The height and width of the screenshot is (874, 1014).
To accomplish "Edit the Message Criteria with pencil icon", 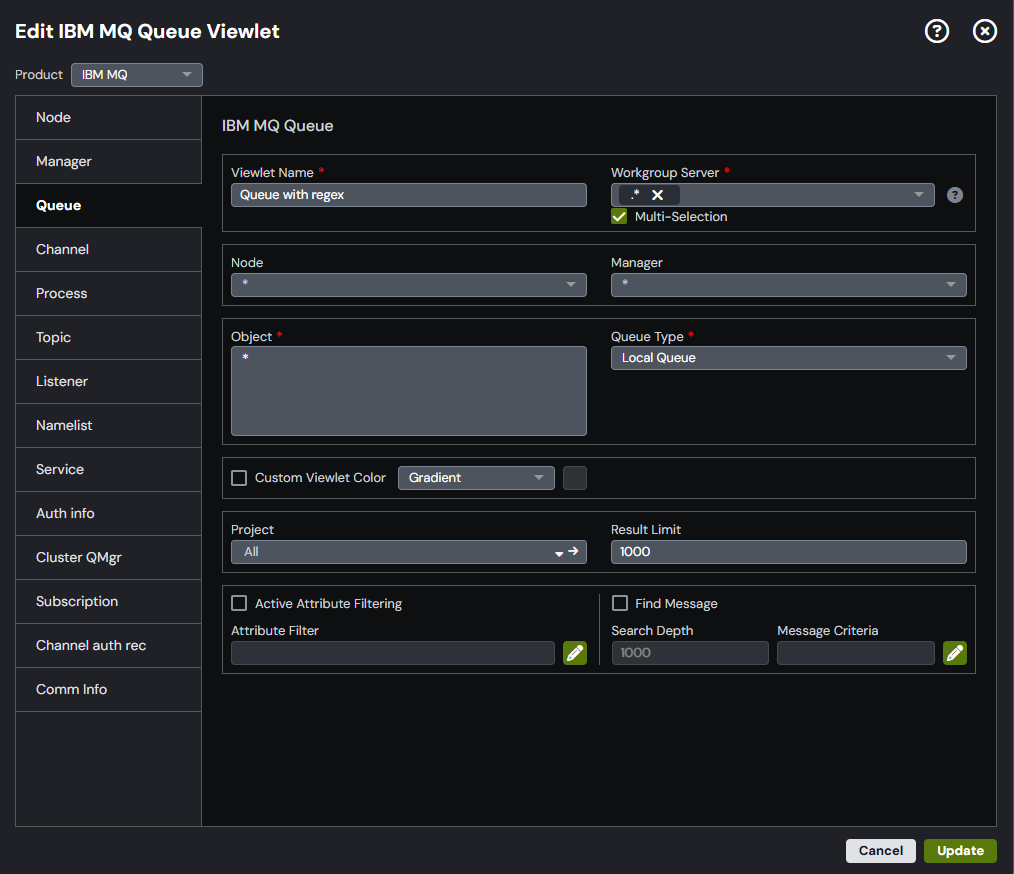I will pyautogui.click(x=955, y=653).
